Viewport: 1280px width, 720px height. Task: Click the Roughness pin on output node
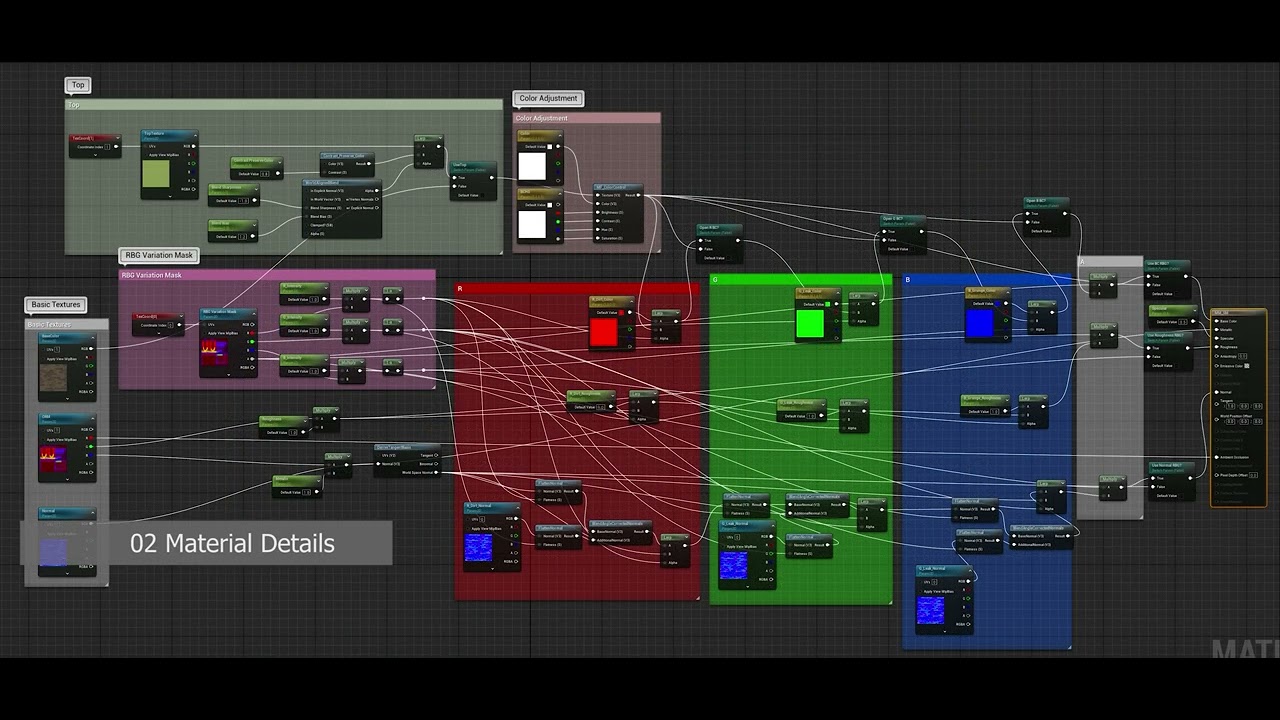1216,347
